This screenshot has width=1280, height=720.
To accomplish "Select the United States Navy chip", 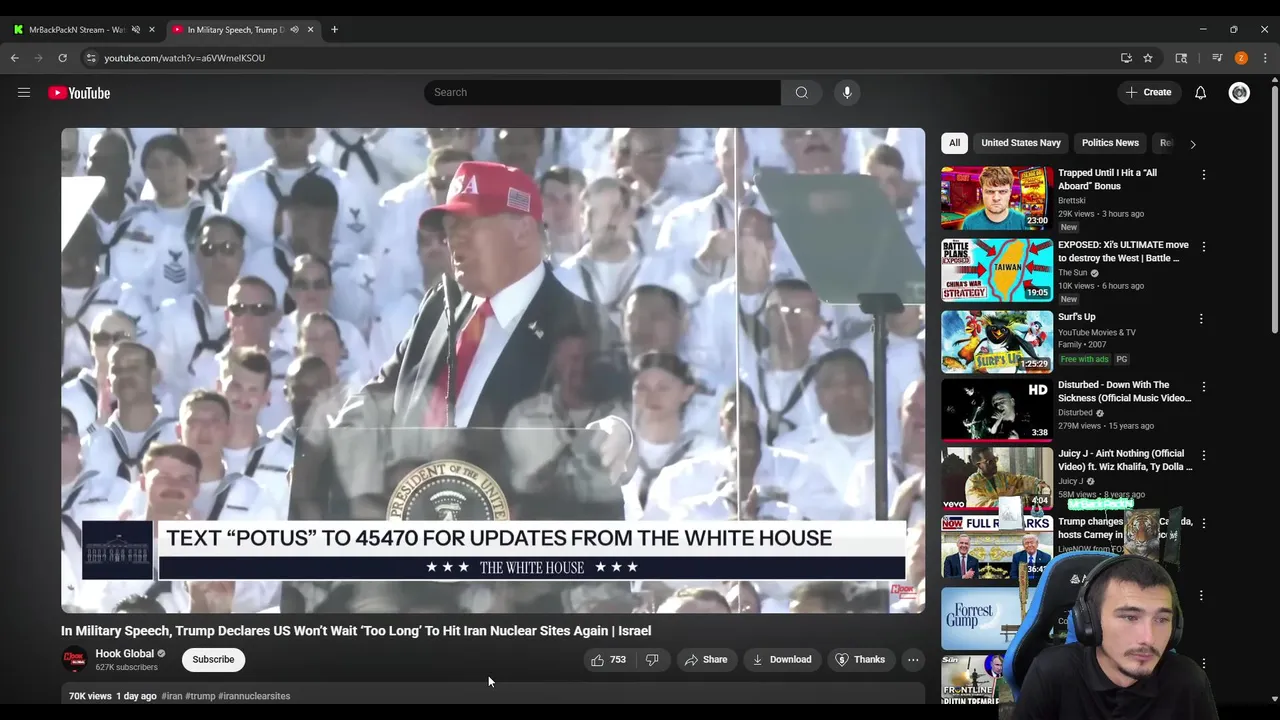I will tap(1020, 143).
